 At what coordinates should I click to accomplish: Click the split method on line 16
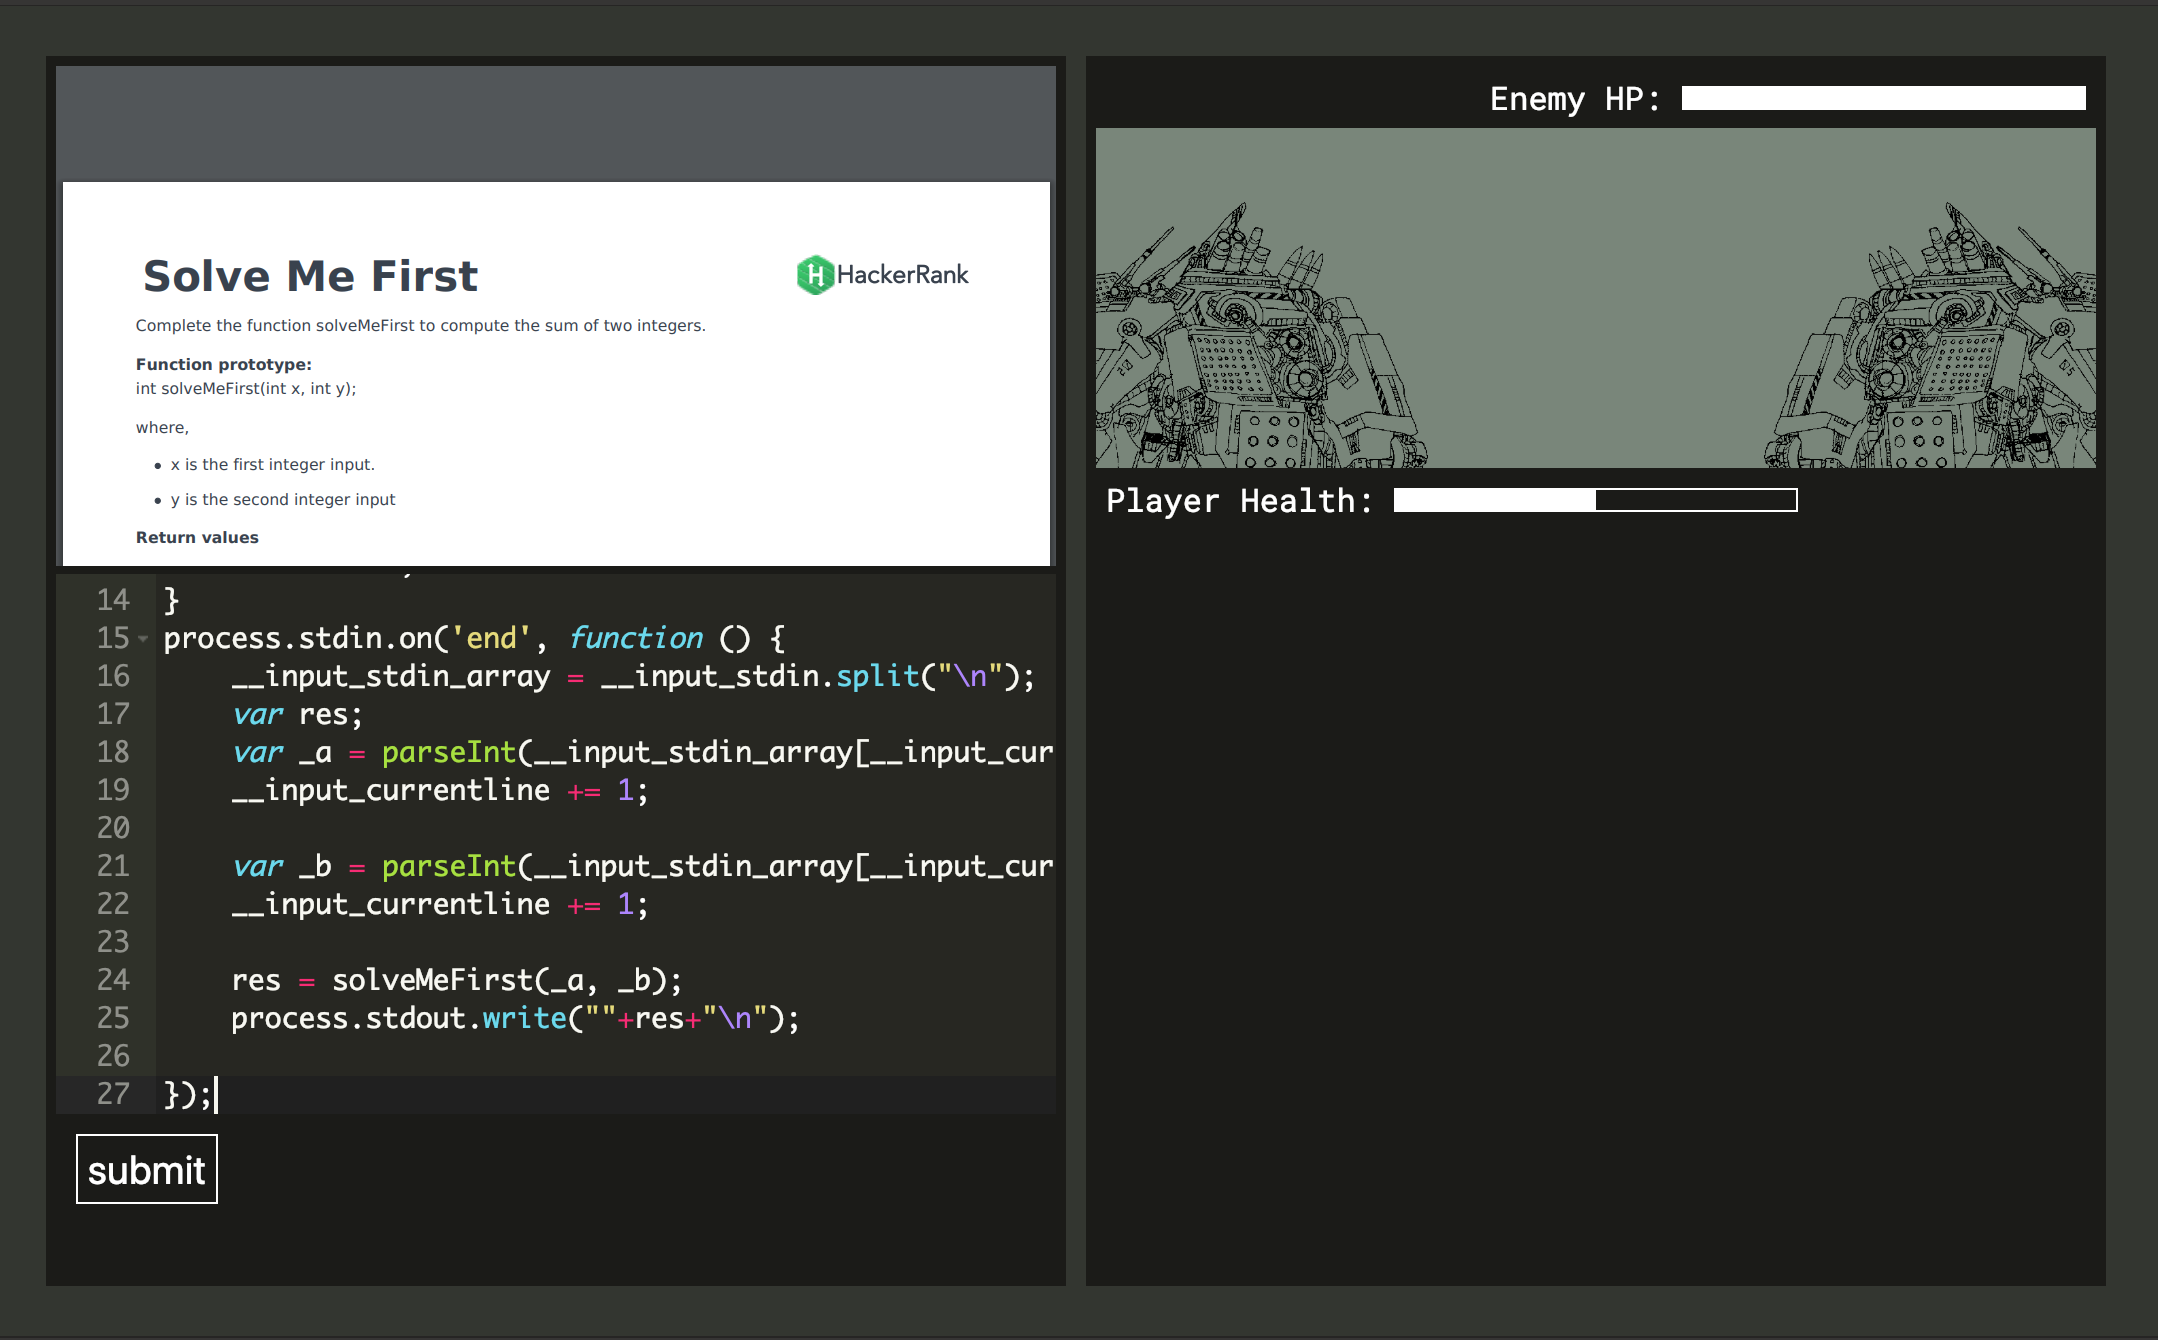(877, 676)
